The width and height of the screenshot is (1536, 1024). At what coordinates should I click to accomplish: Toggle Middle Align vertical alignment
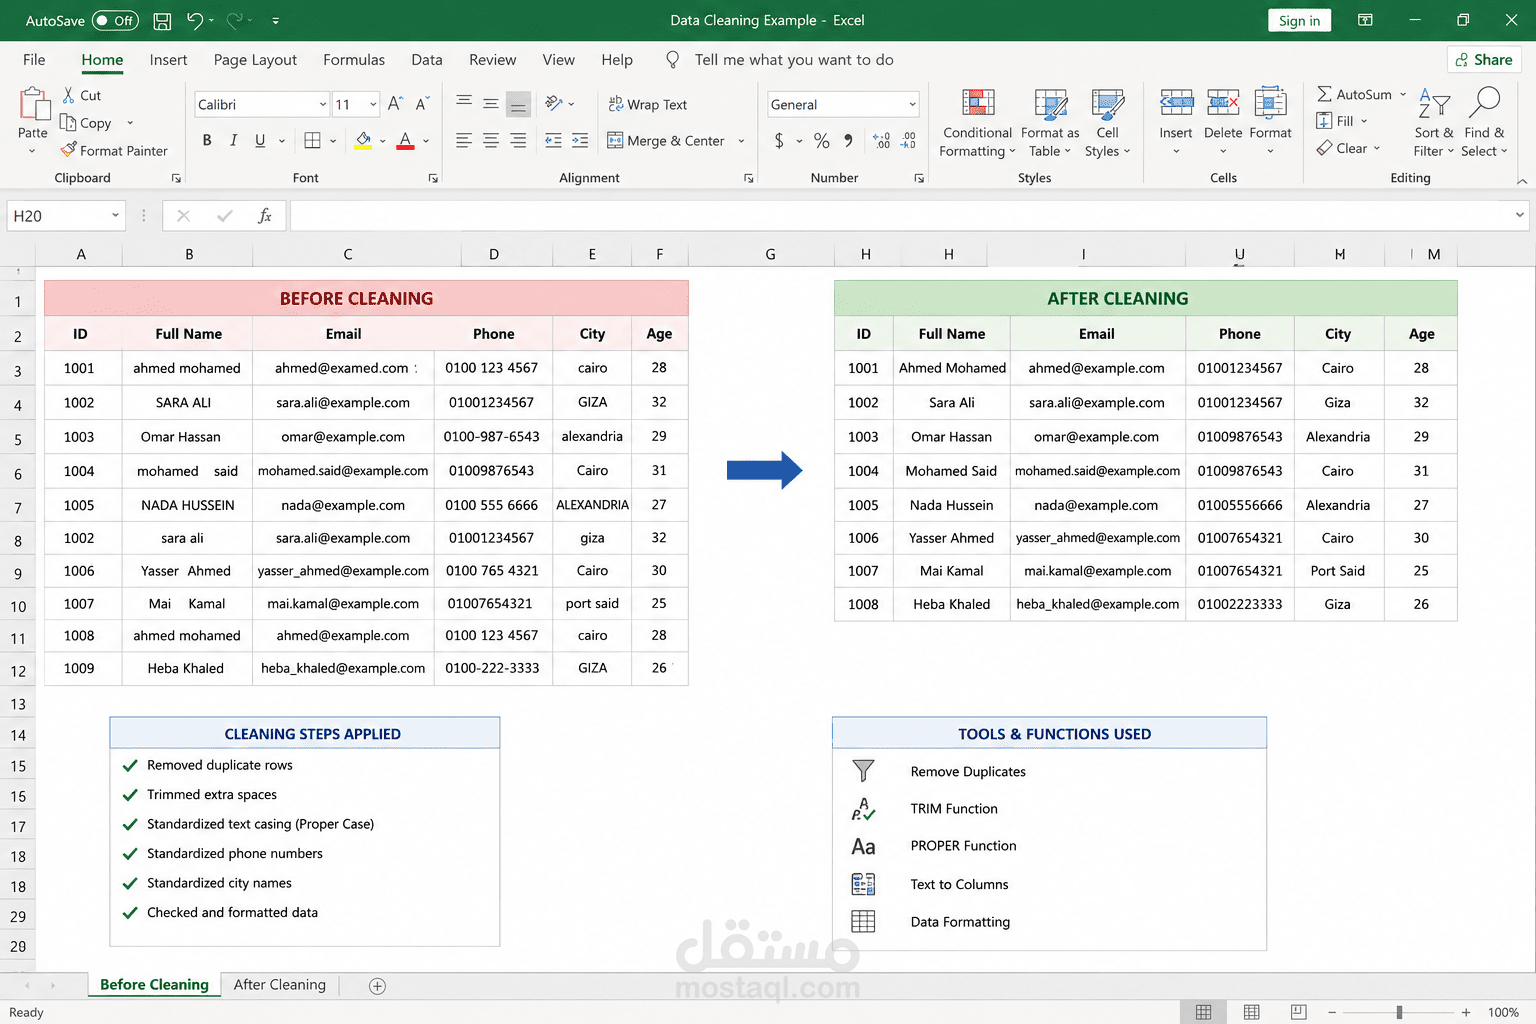click(491, 103)
